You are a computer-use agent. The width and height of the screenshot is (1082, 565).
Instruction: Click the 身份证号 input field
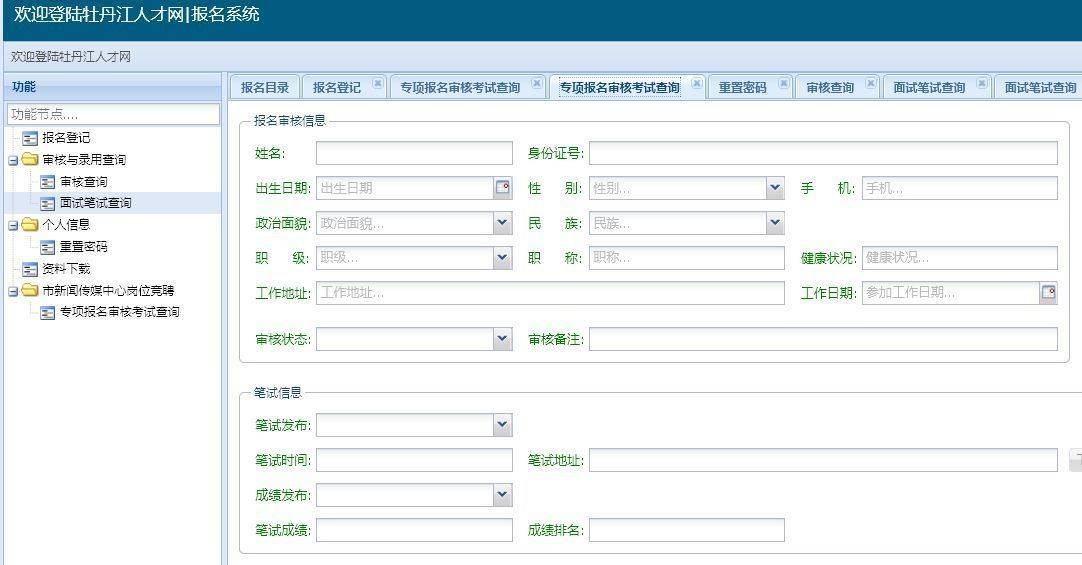pyautogui.click(x=822, y=153)
